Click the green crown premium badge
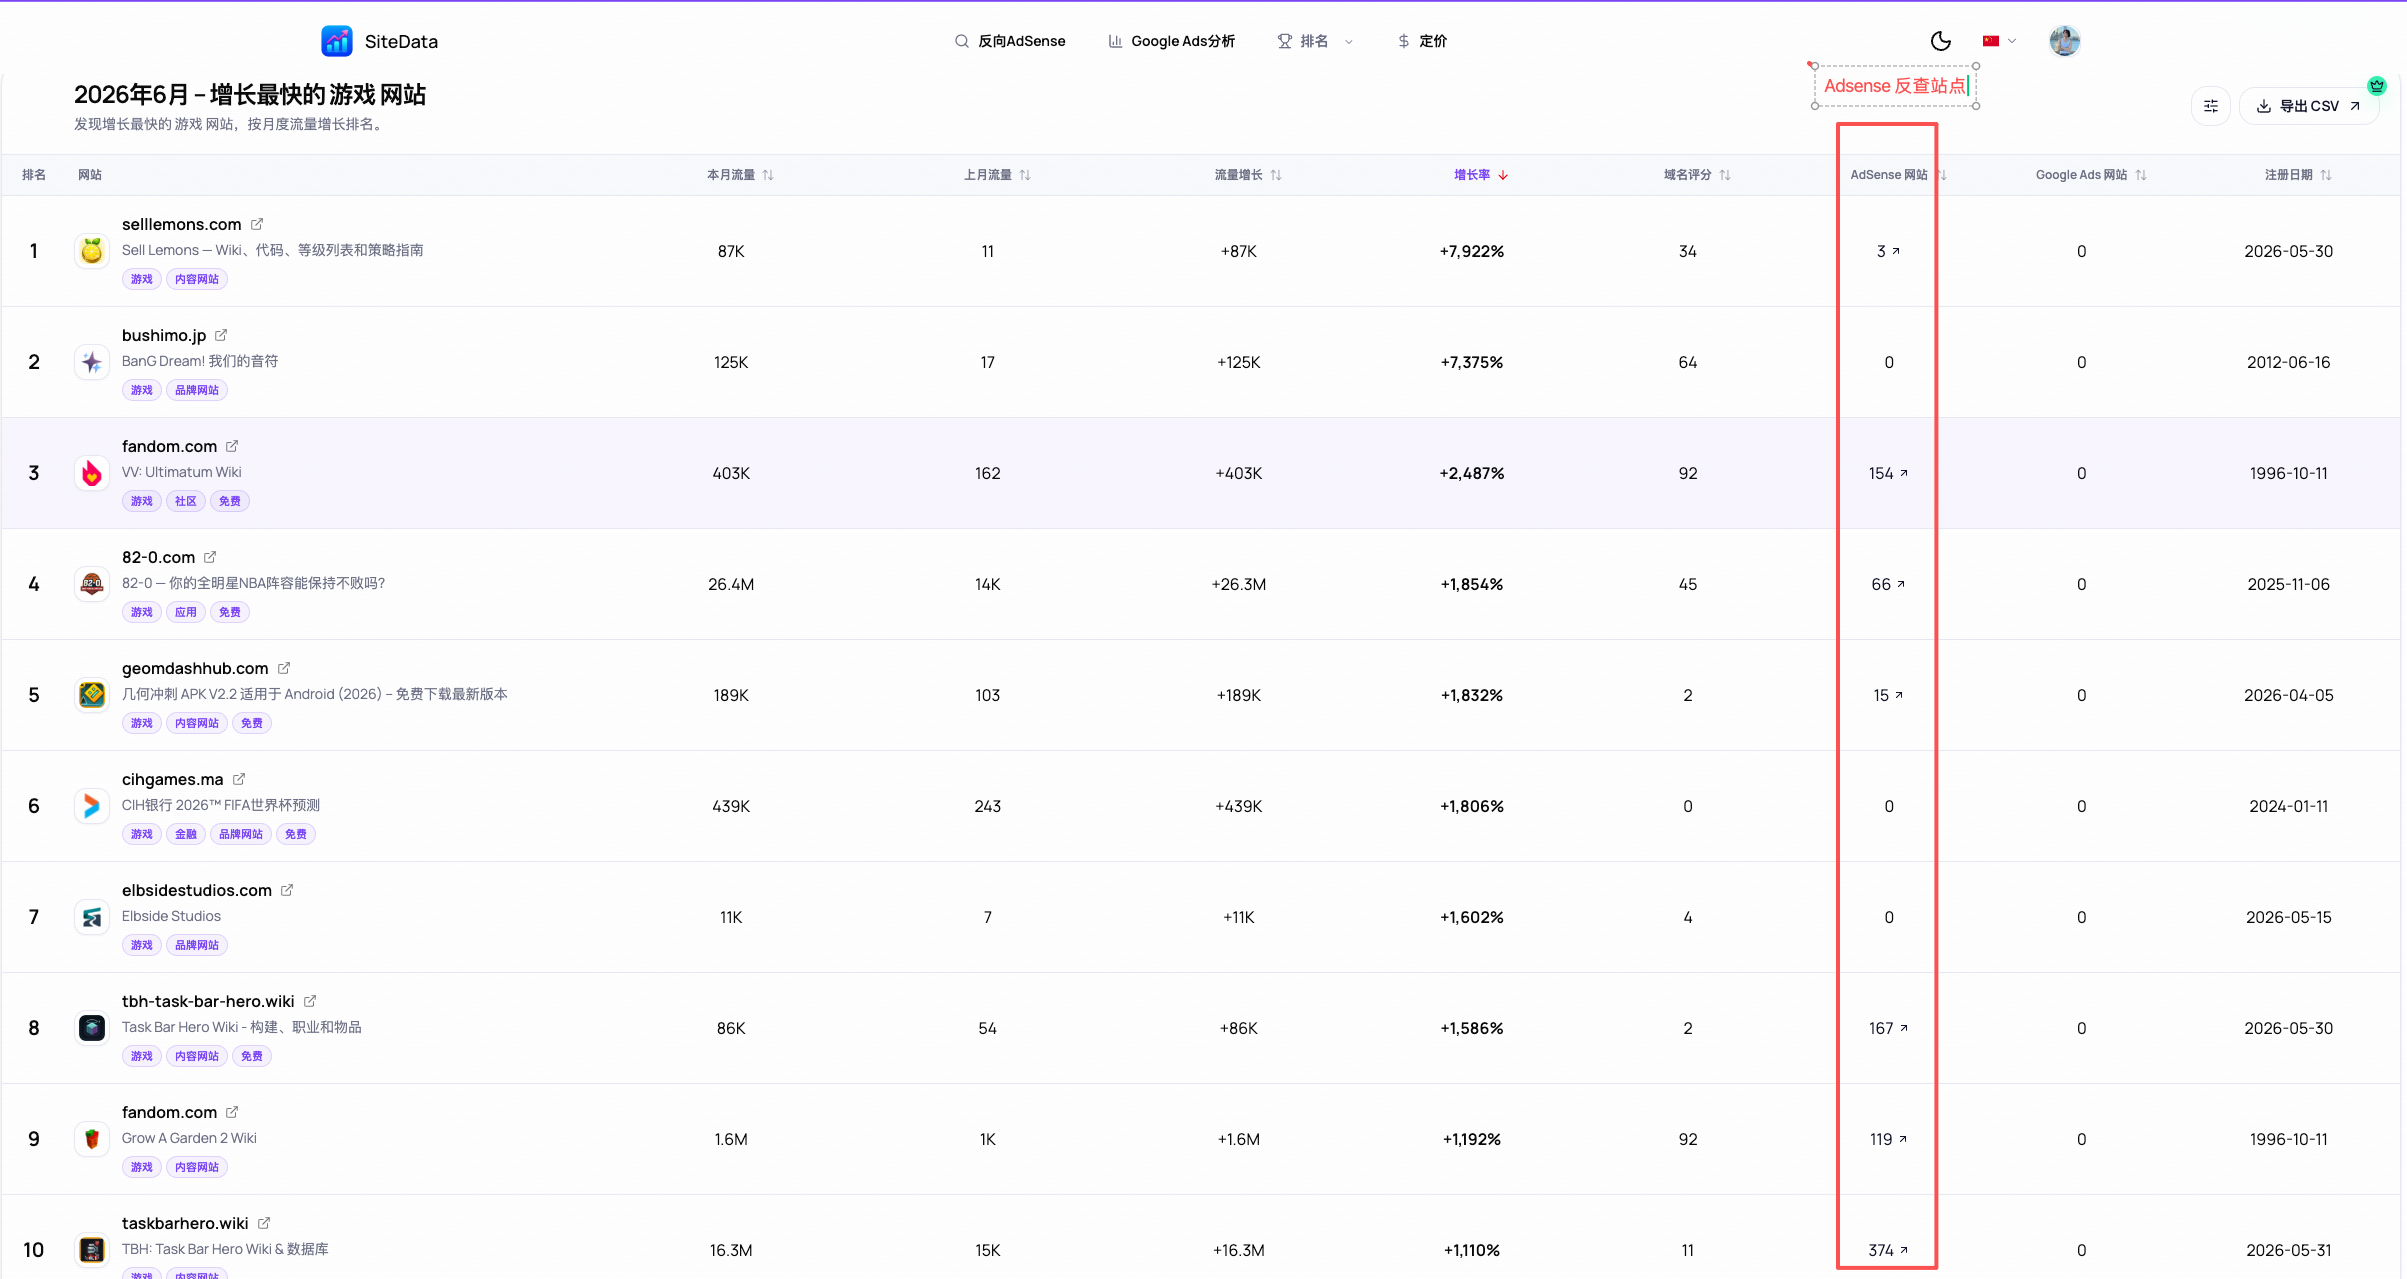Viewport: 2407px width, 1279px height. point(2377,86)
